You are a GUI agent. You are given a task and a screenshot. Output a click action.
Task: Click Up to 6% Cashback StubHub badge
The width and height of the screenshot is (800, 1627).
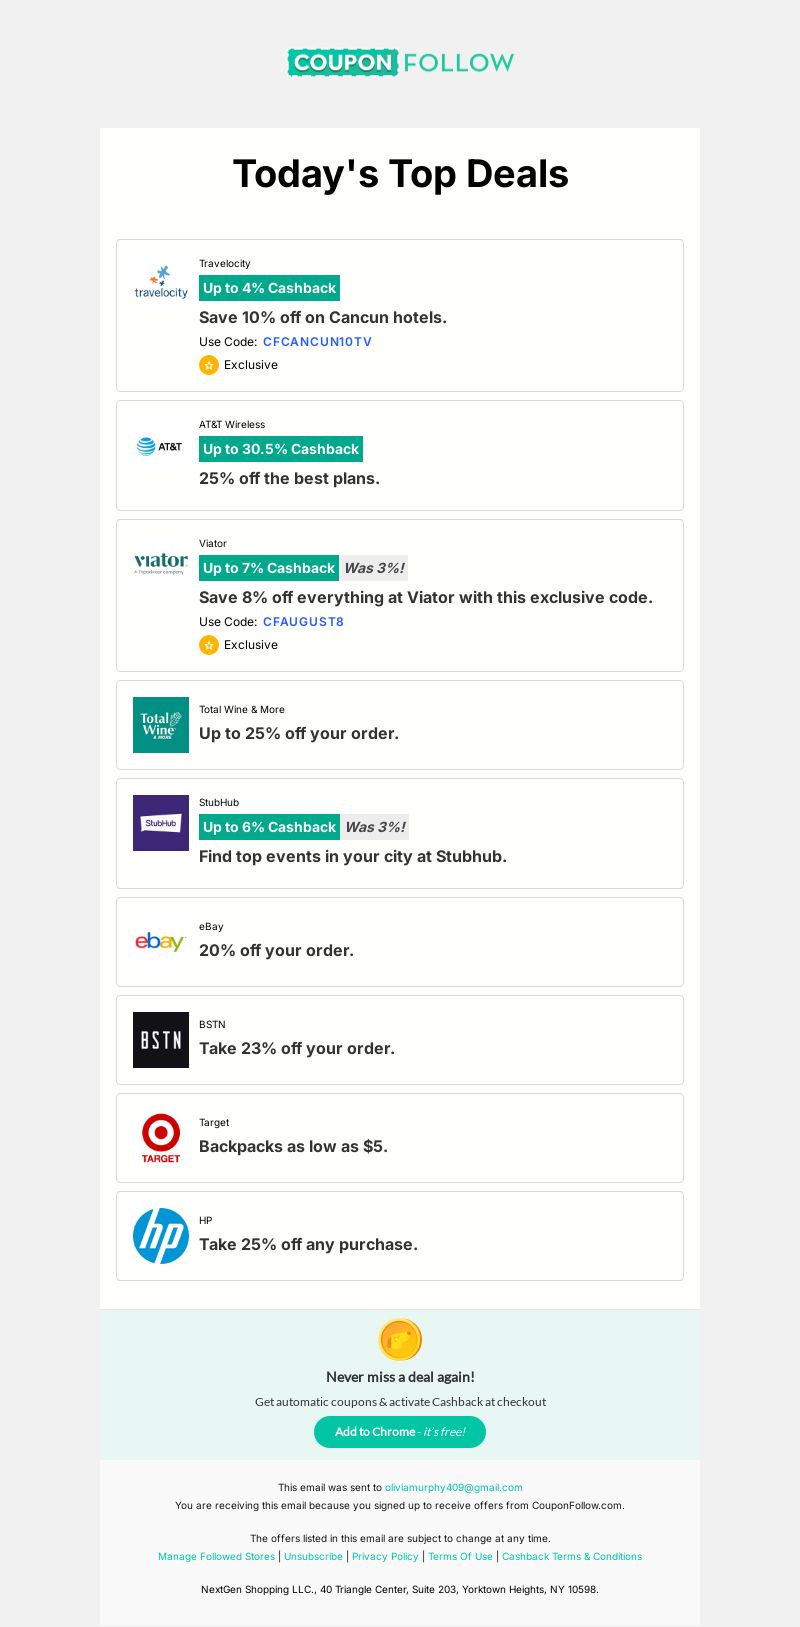click(269, 827)
